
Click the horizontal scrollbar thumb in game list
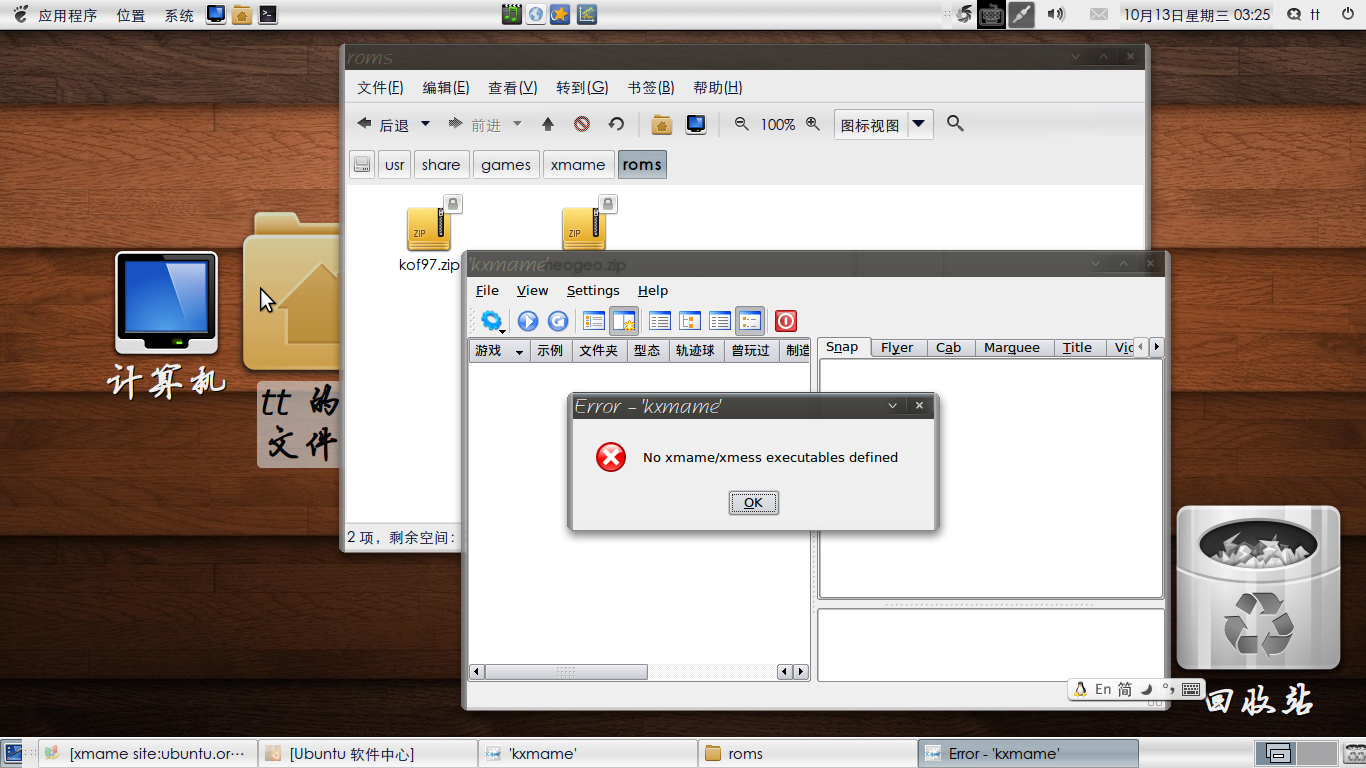coord(566,672)
